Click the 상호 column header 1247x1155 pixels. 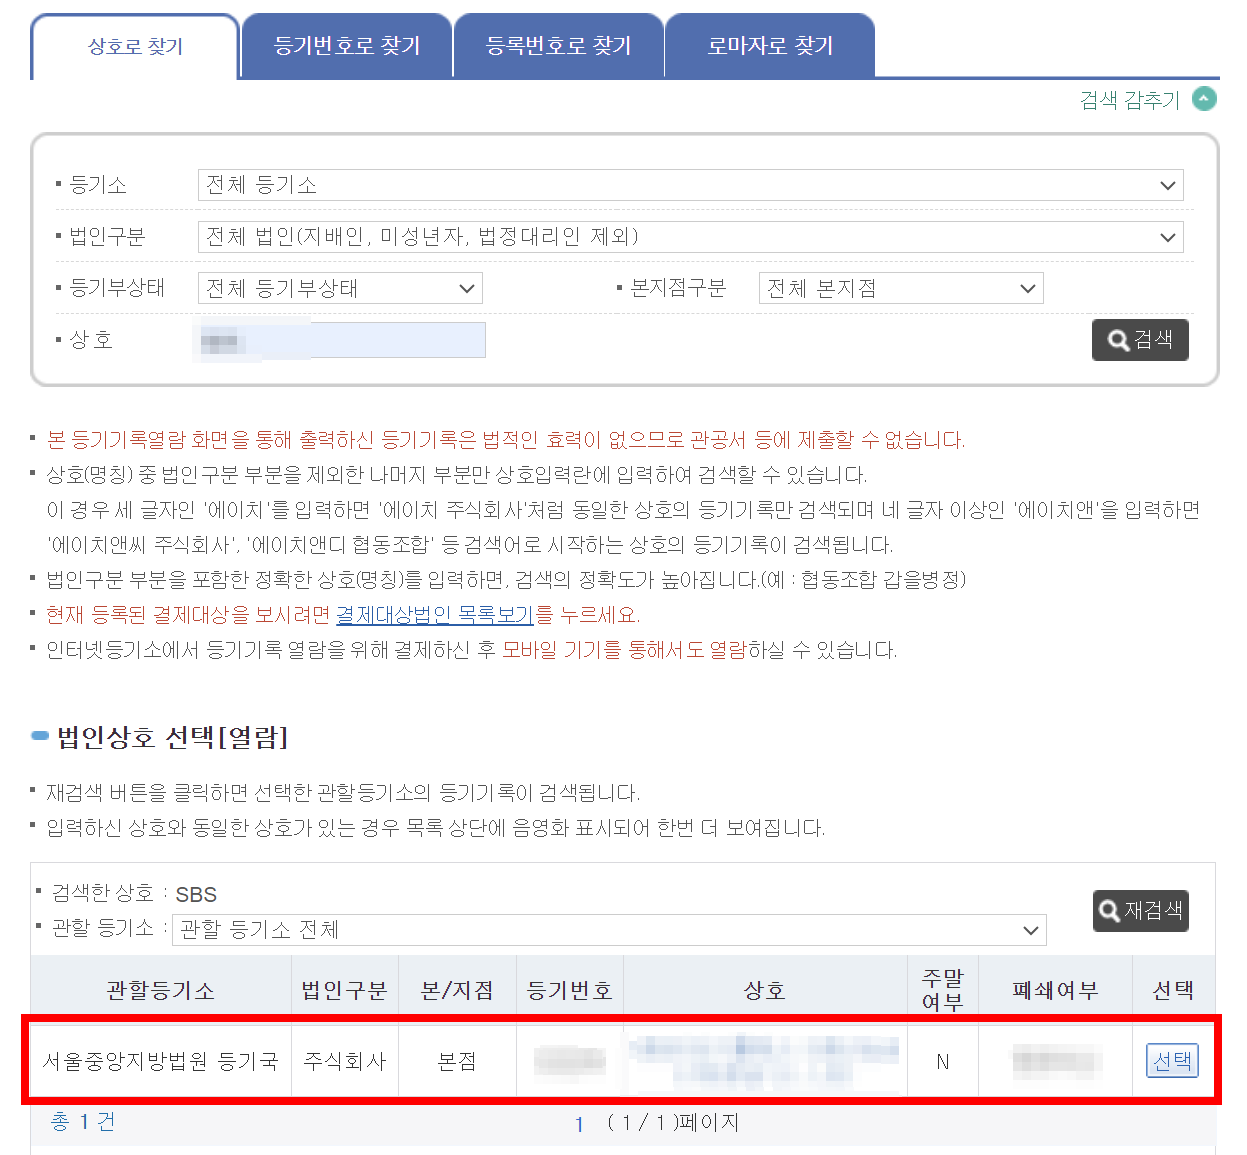point(765,990)
